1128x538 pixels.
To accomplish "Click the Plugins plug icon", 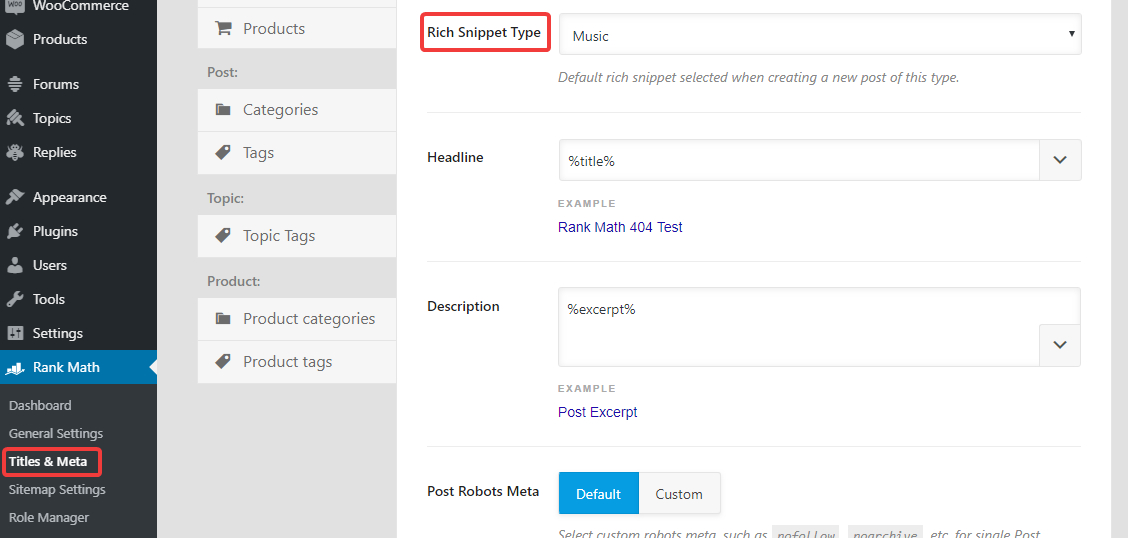I will (15, 231).
